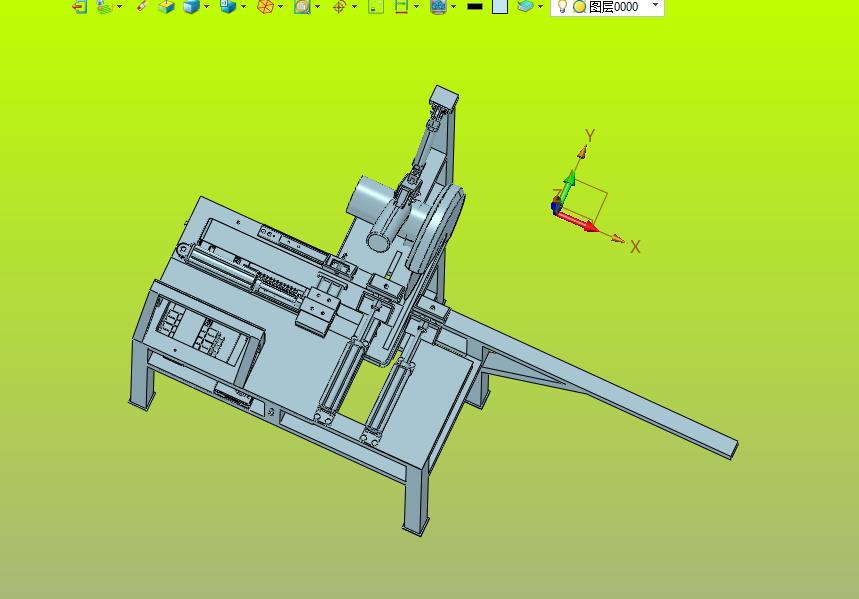The image size is (859, 599).
Task: Open dropdown next to green stacked planes icon
Action: pos(119,7)
